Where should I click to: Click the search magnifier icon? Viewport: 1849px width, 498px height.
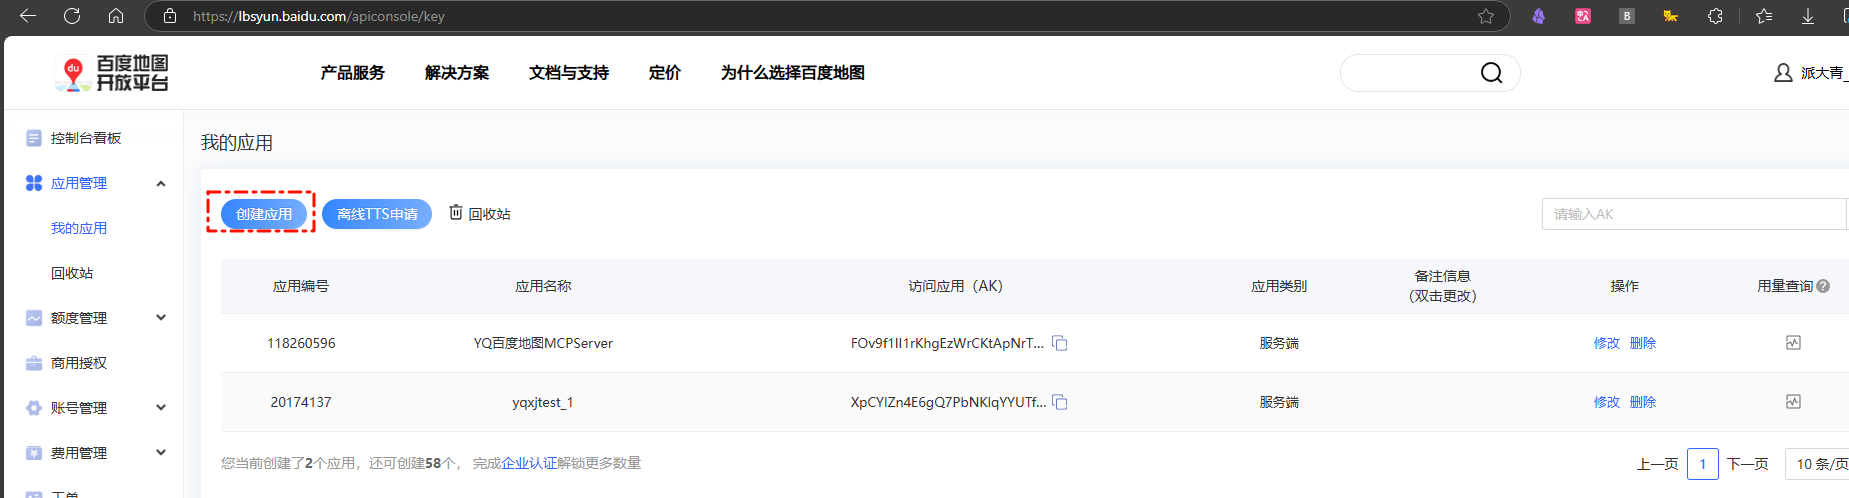(x=1491, y=73)
